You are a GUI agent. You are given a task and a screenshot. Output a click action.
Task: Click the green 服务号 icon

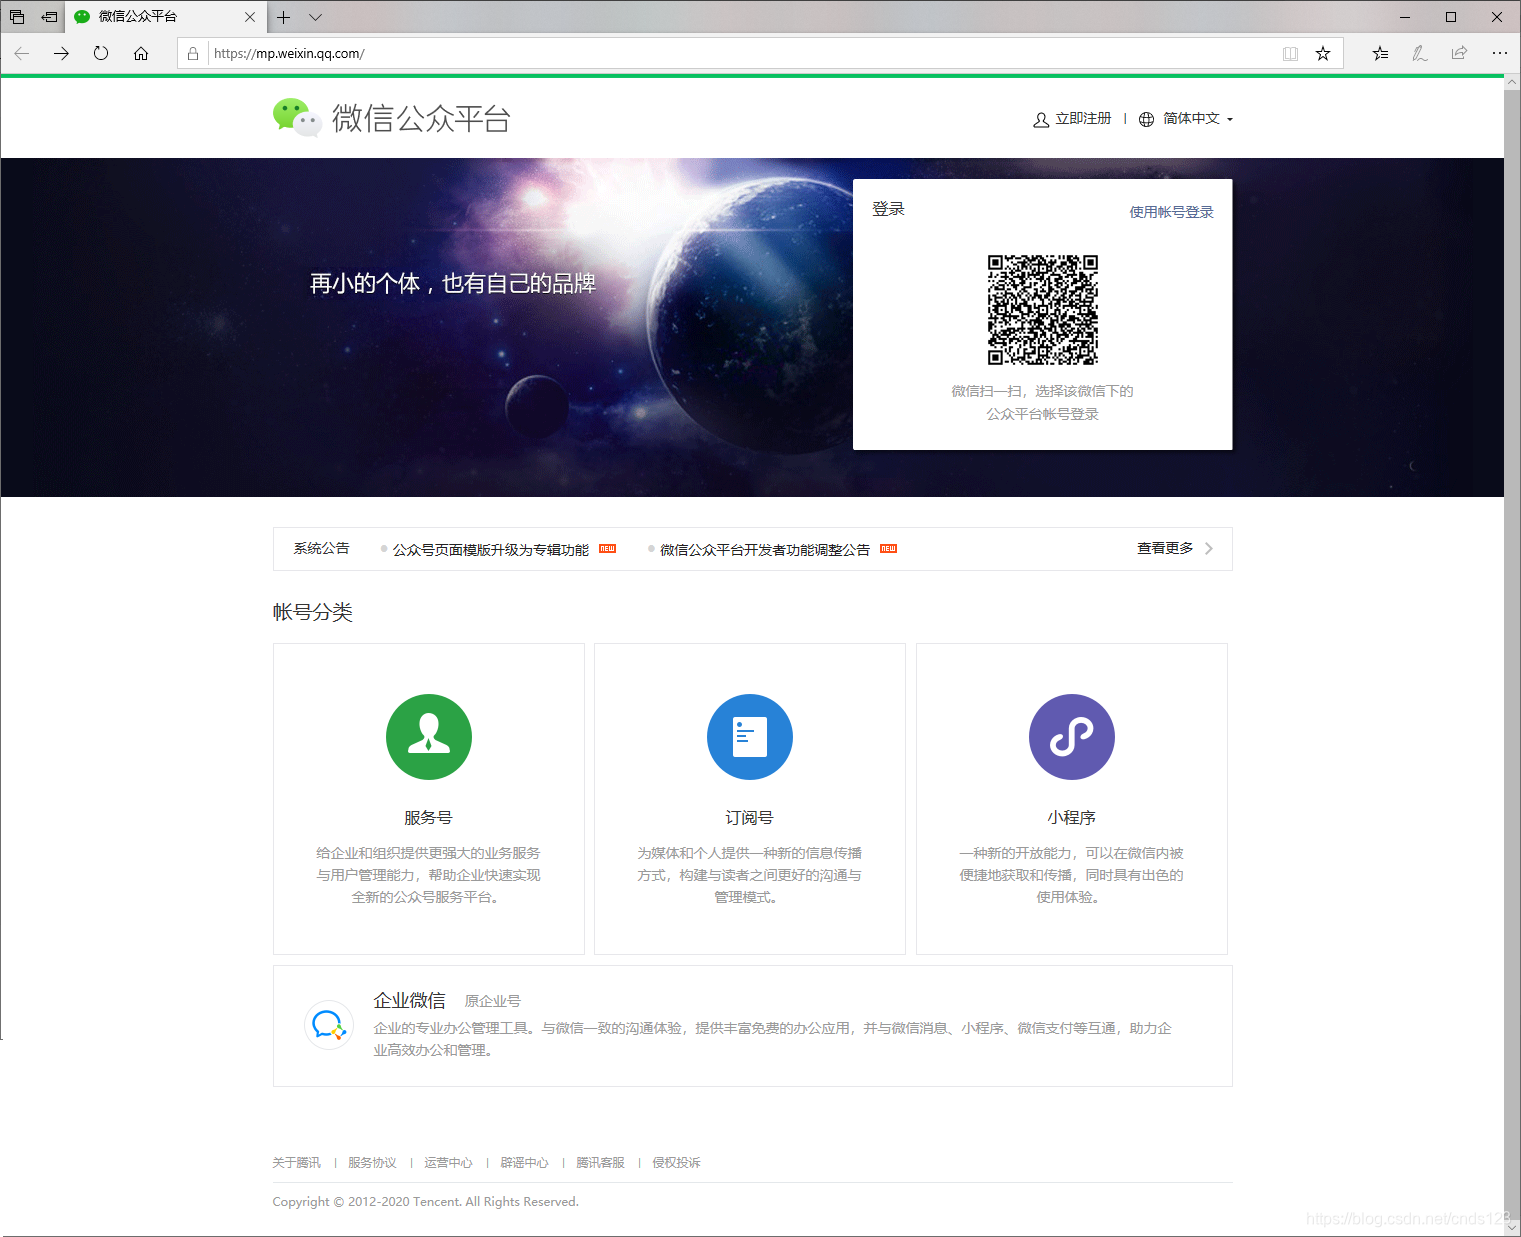pos(429,737)
